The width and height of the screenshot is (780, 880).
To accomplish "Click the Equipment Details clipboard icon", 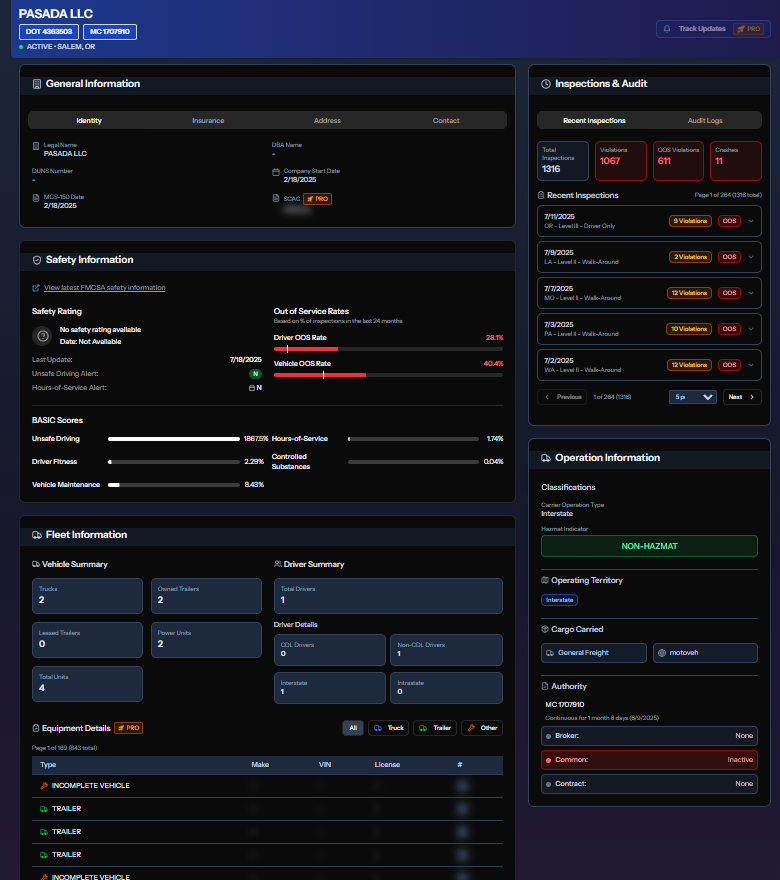I will pos(36,728).
